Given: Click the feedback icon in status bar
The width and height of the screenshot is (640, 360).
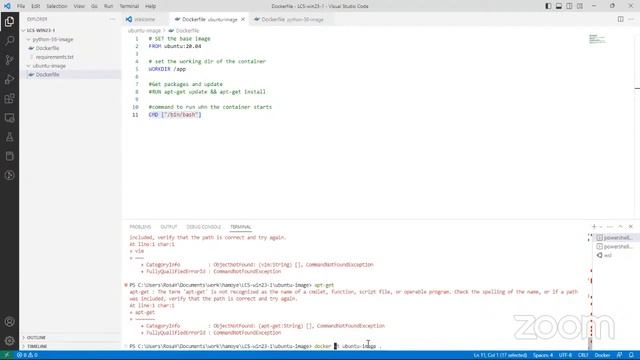Looking at the screenshot, I should [x=620, y=355].
